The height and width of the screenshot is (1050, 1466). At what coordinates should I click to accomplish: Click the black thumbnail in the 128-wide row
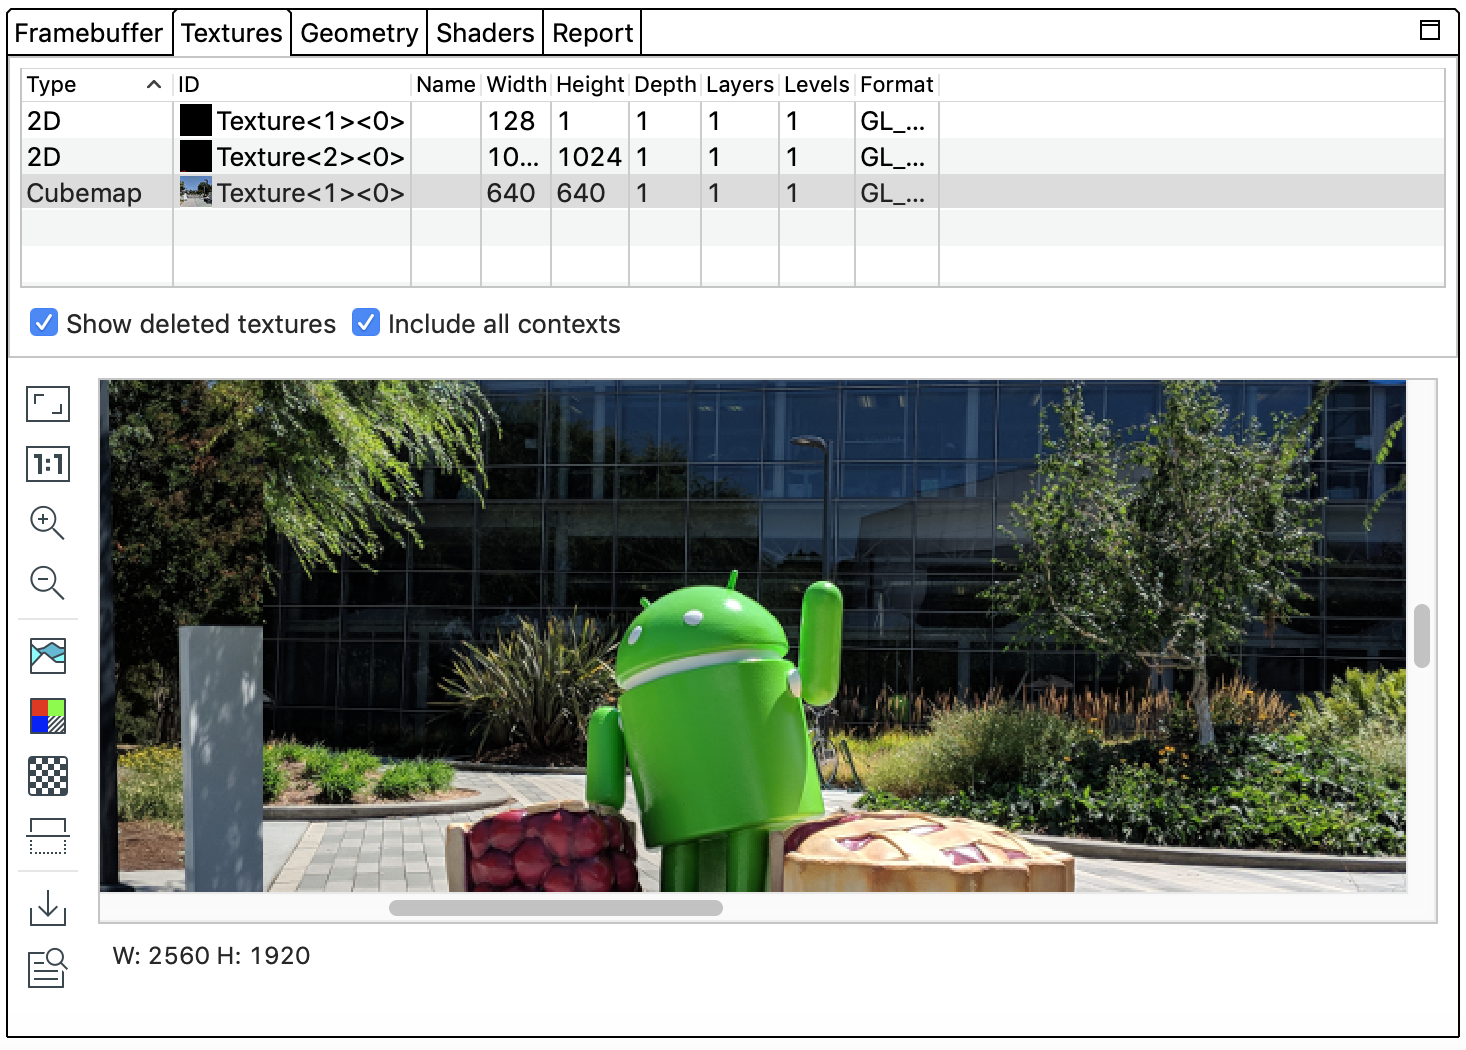tap(196, 121)
